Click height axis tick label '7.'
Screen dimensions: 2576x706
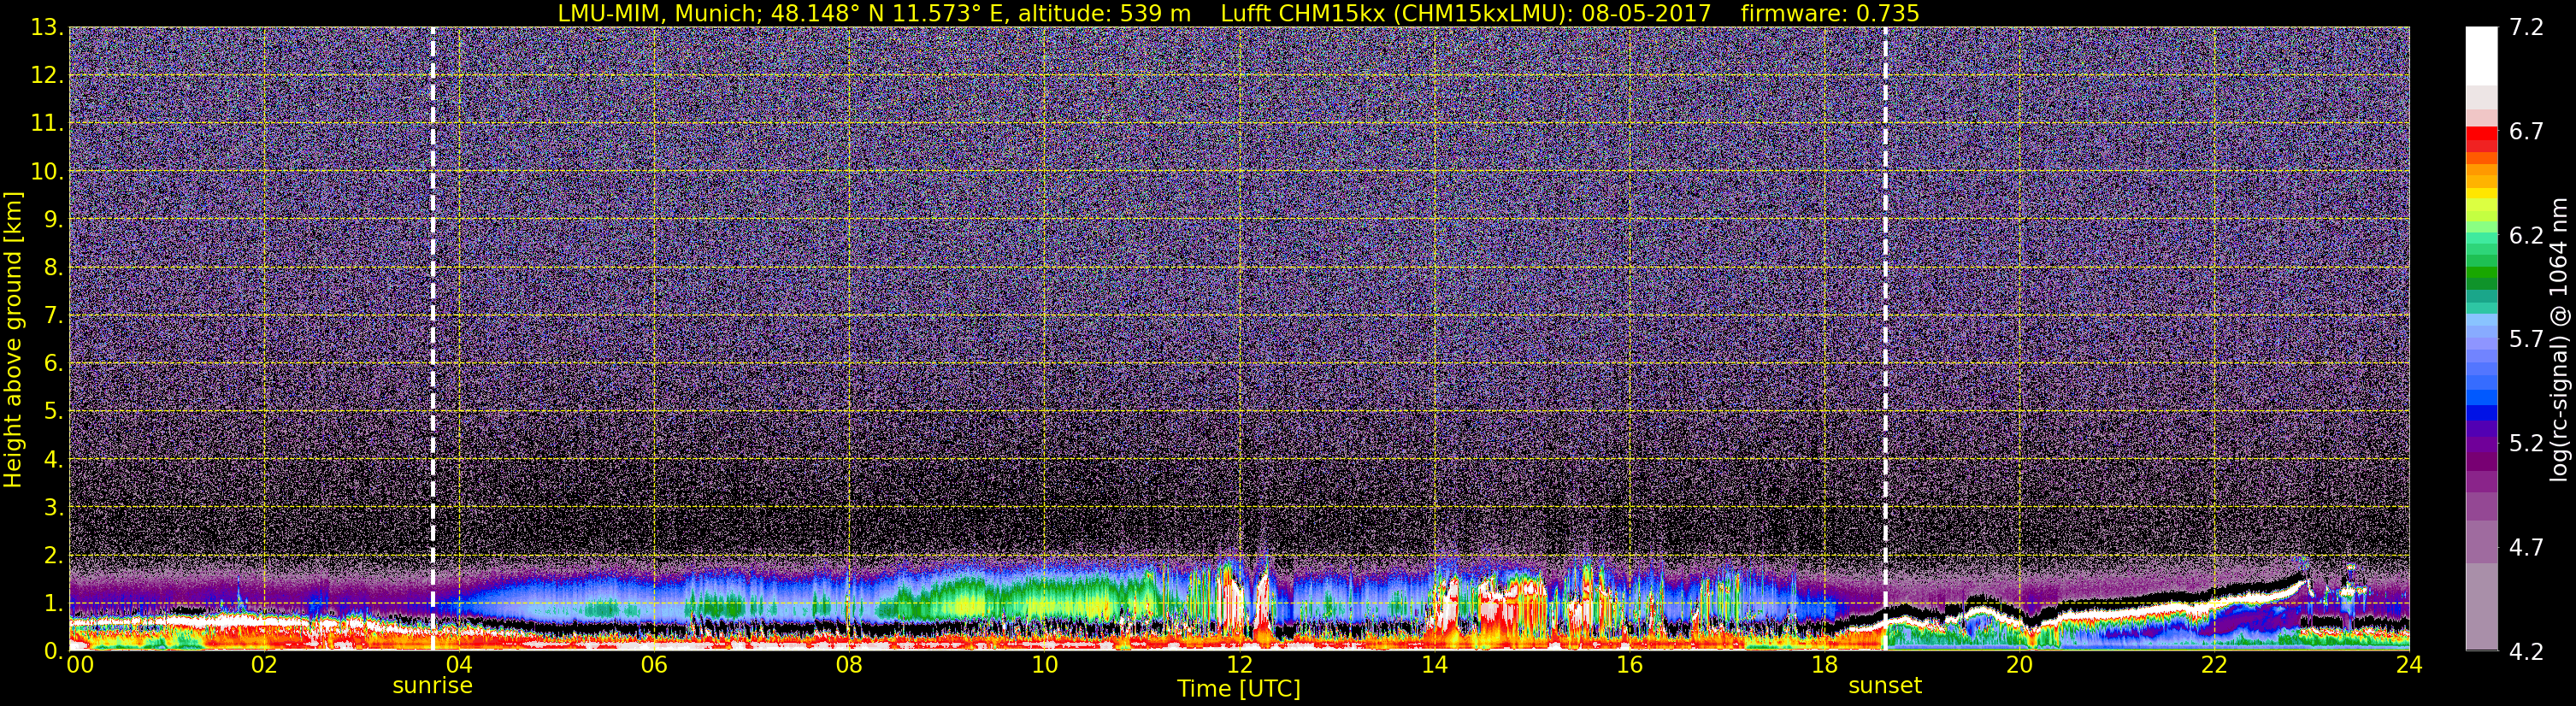click(54, 316)
